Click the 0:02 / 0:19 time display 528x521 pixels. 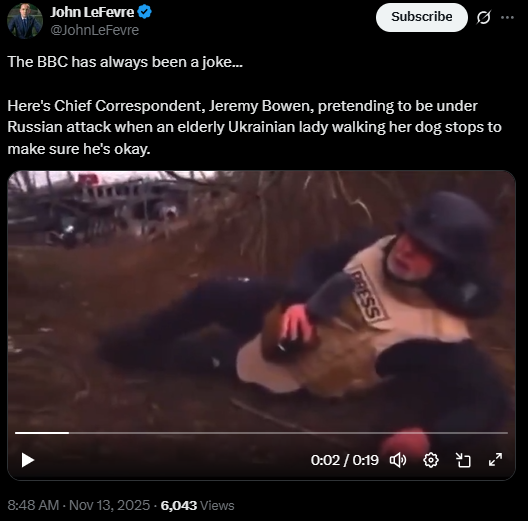[x=344, y=460]
